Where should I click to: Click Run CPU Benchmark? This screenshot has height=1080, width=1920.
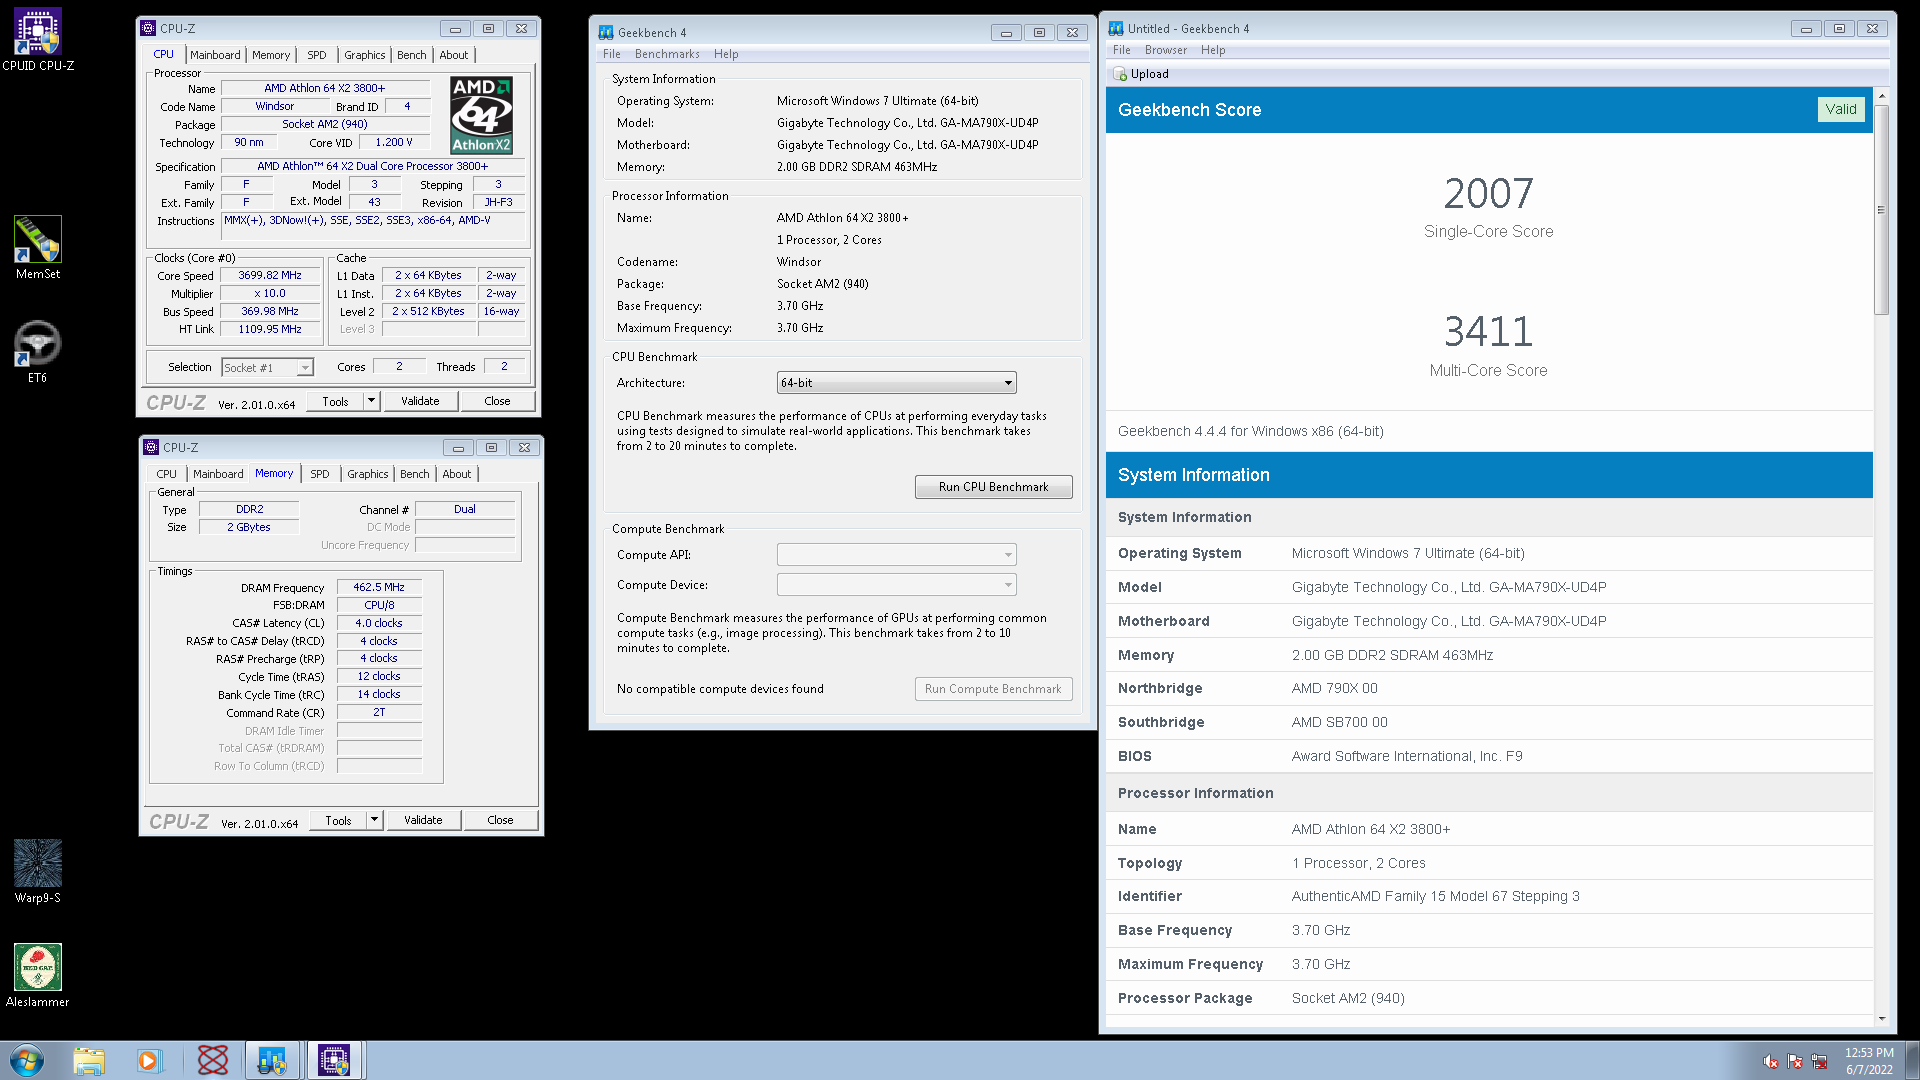coord(993,487)
